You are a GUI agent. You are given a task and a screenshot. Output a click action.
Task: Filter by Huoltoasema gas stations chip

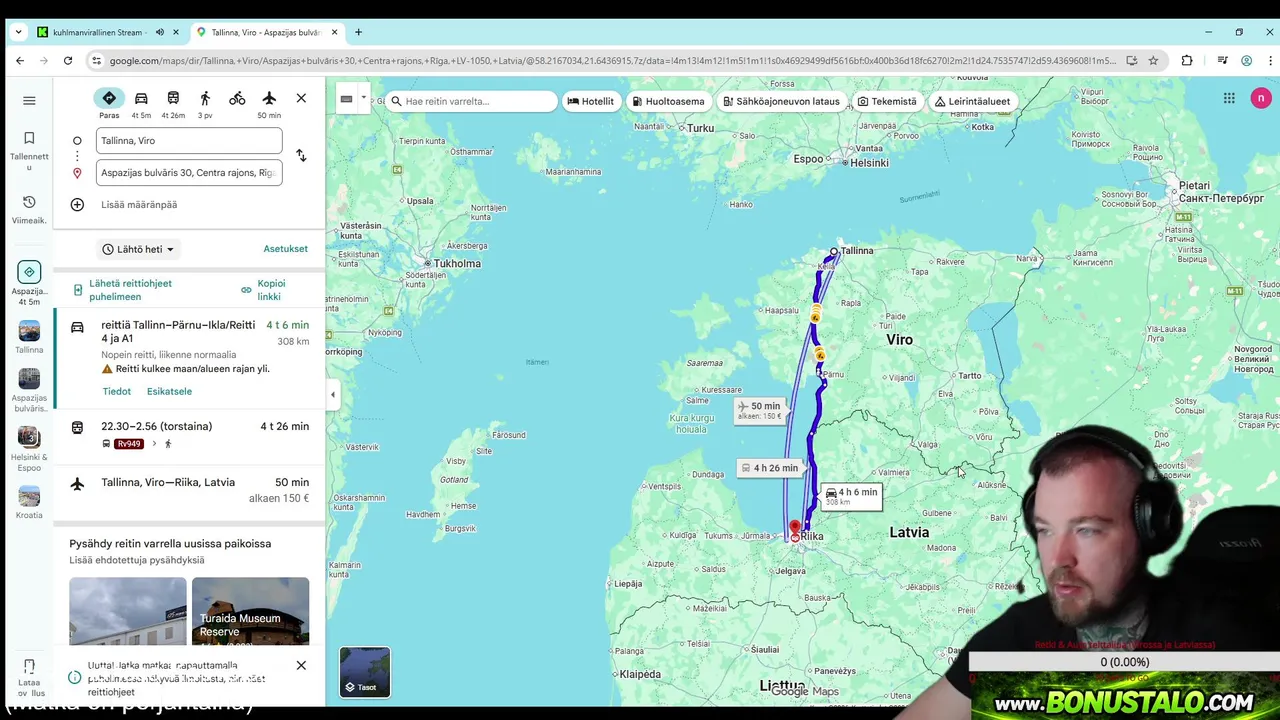[x=668, y=101]
